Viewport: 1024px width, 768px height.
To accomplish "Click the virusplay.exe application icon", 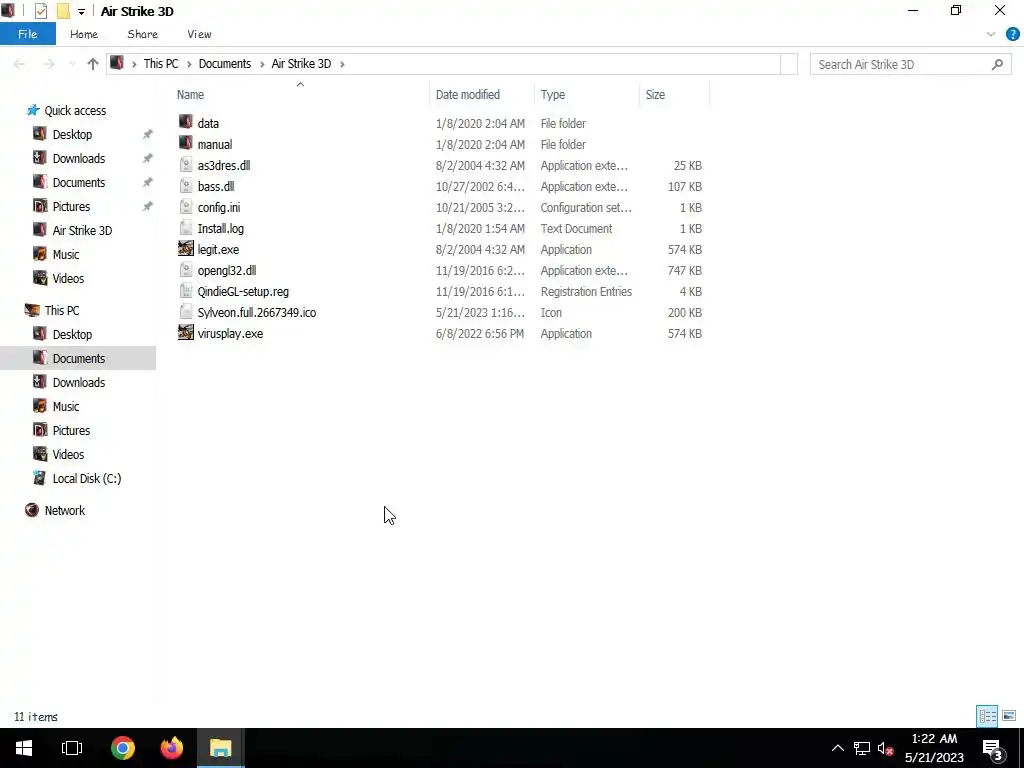I will tap(186, 333).
